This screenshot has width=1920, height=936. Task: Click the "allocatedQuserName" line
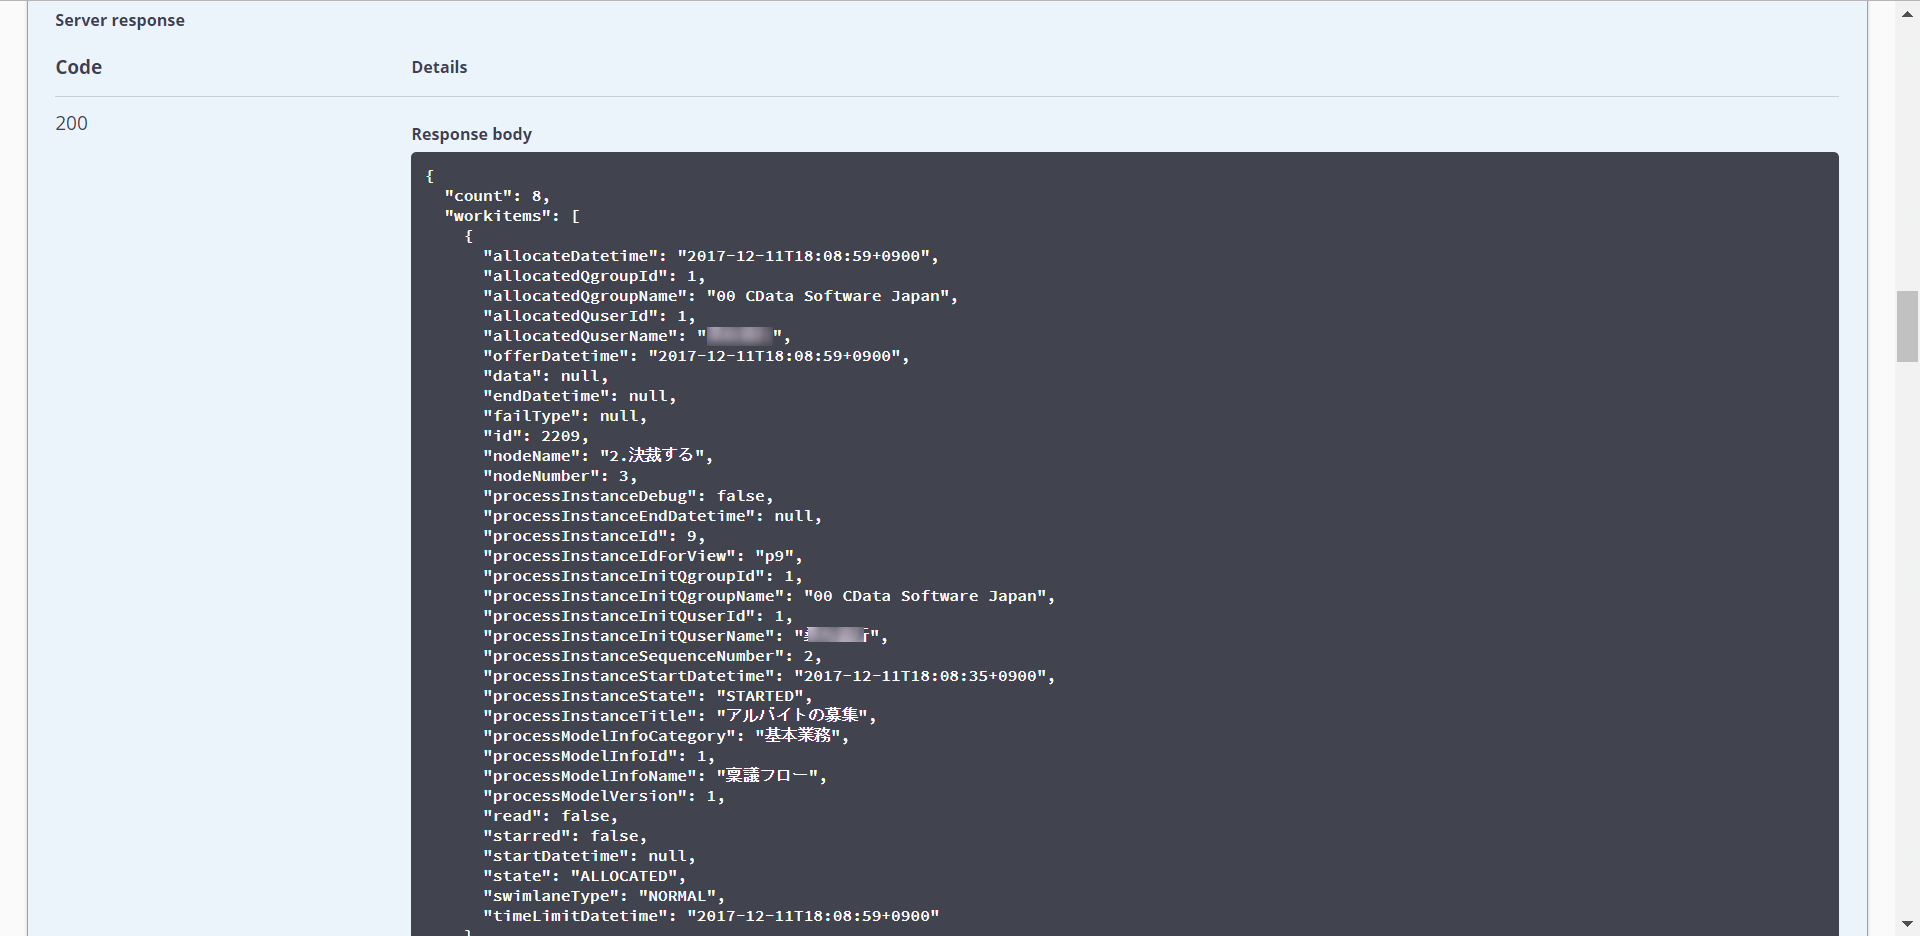coord(637,336)
